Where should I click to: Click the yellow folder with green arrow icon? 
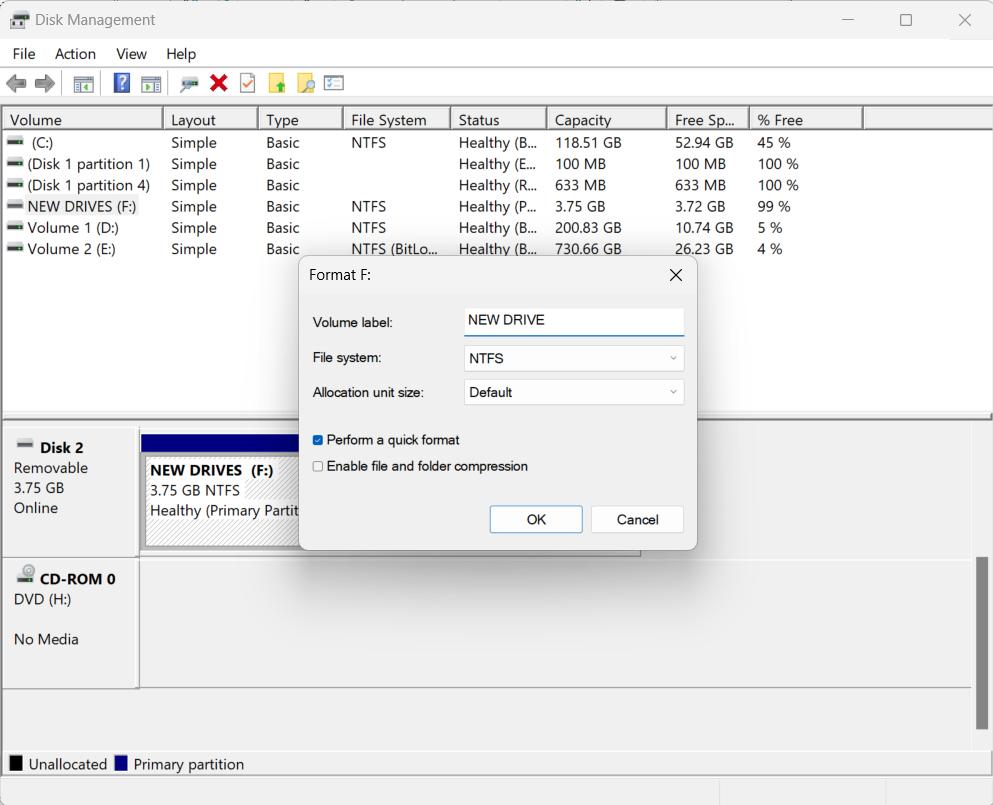pos(277,83)
